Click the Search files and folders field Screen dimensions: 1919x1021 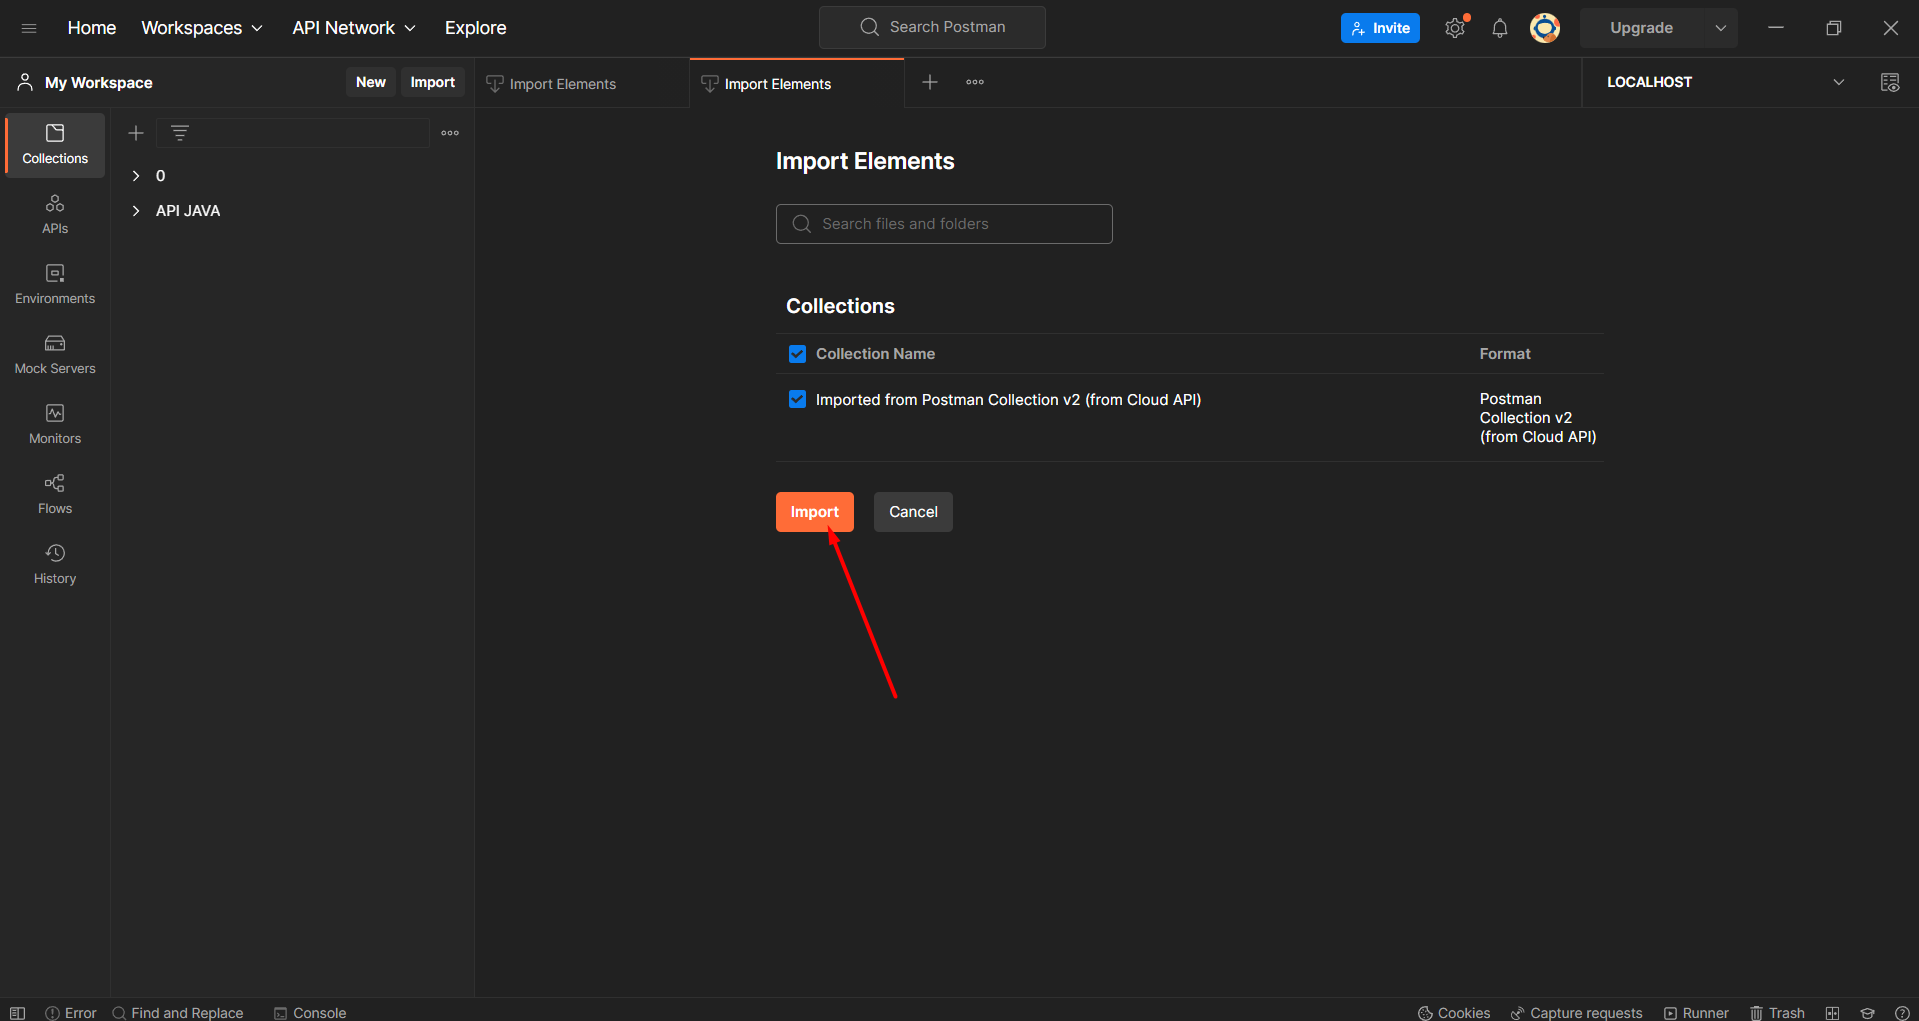tap(944, 224)
